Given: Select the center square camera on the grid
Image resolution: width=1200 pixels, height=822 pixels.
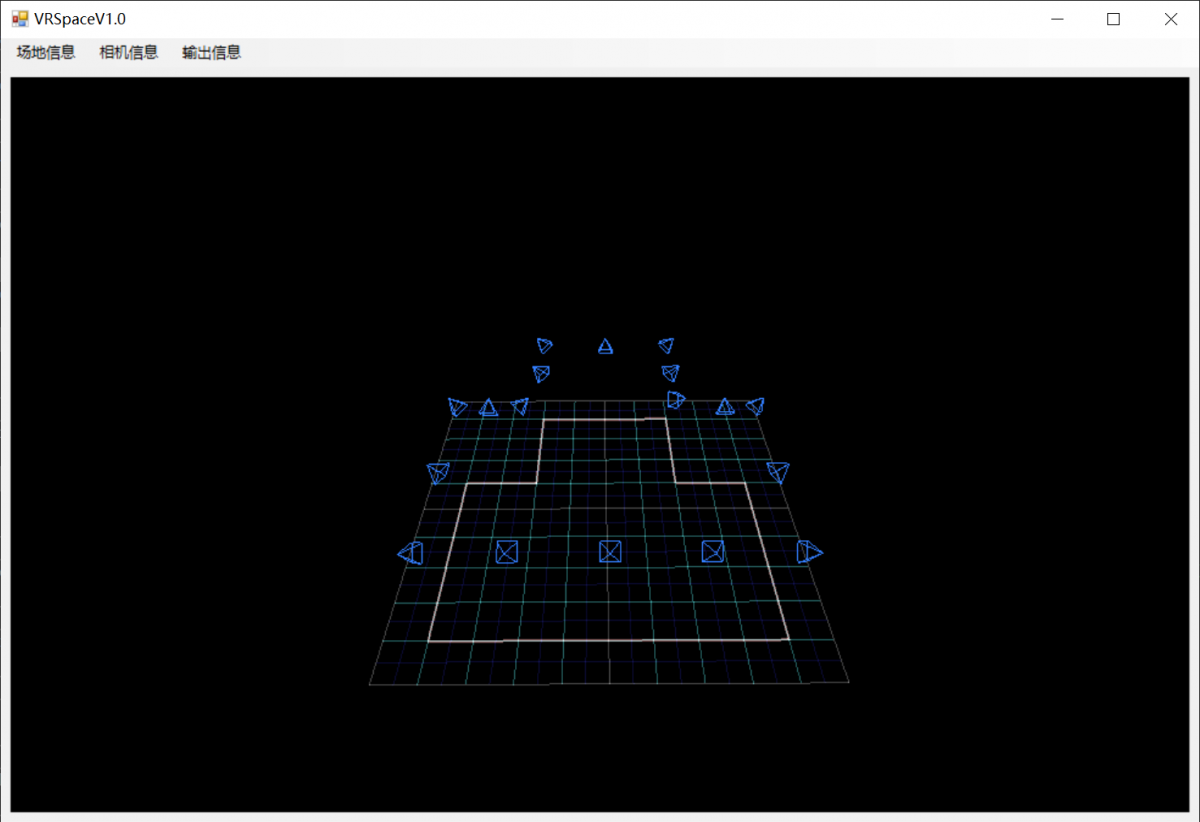Looking at the screenshot, I should coord(610,551).
